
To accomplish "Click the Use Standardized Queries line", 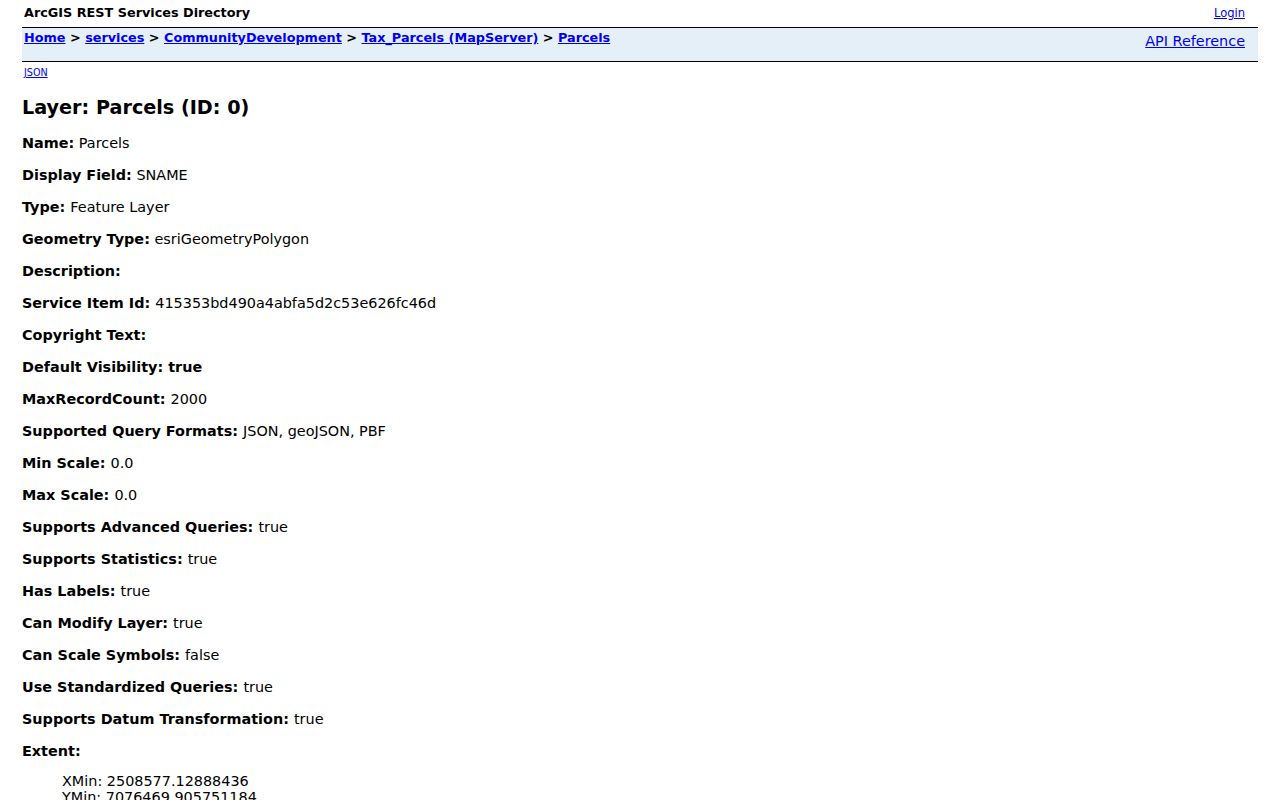I will pos(148,687).
